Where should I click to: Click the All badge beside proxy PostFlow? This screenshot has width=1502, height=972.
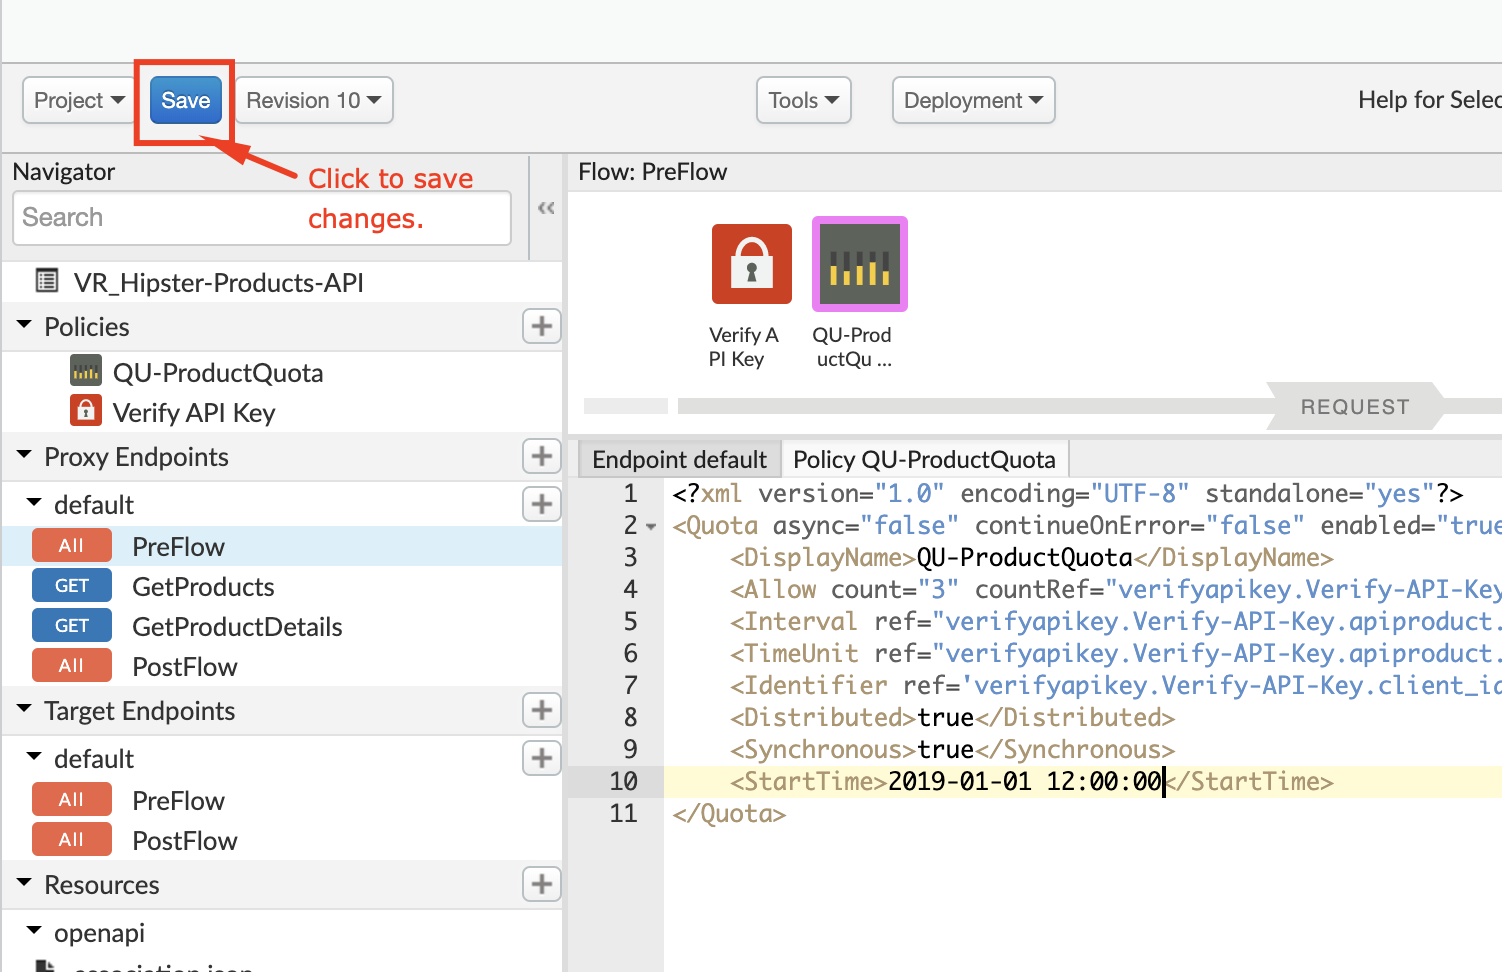pyautogui.click(x=71, y=665)
